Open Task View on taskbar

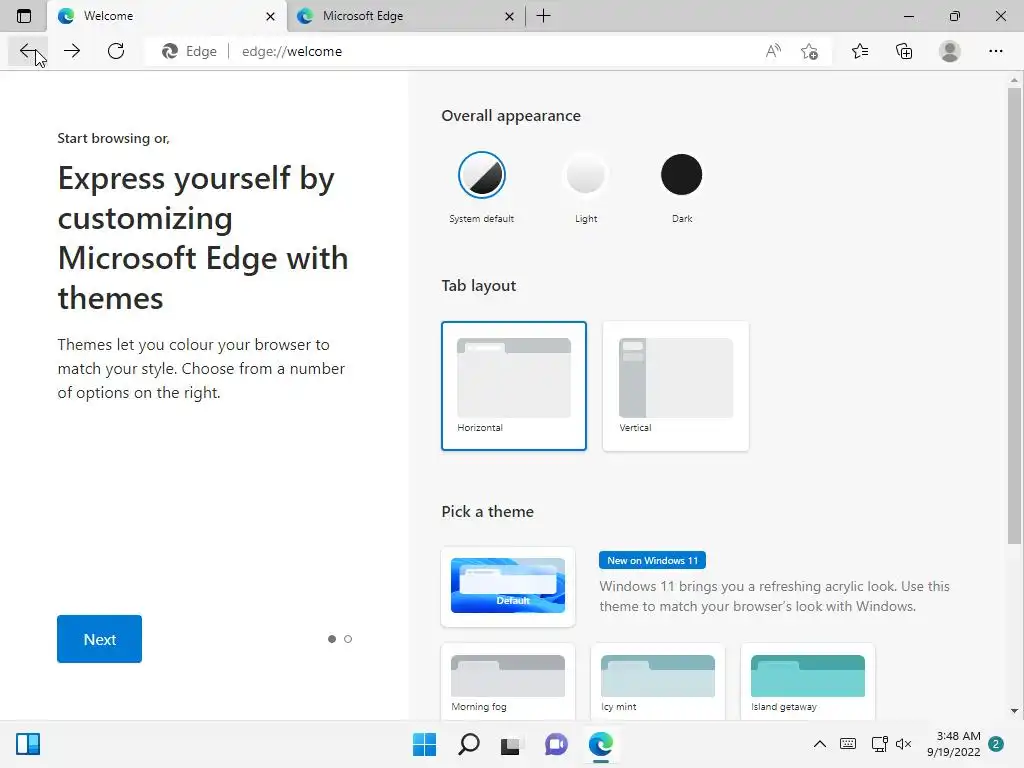(510, 744)
